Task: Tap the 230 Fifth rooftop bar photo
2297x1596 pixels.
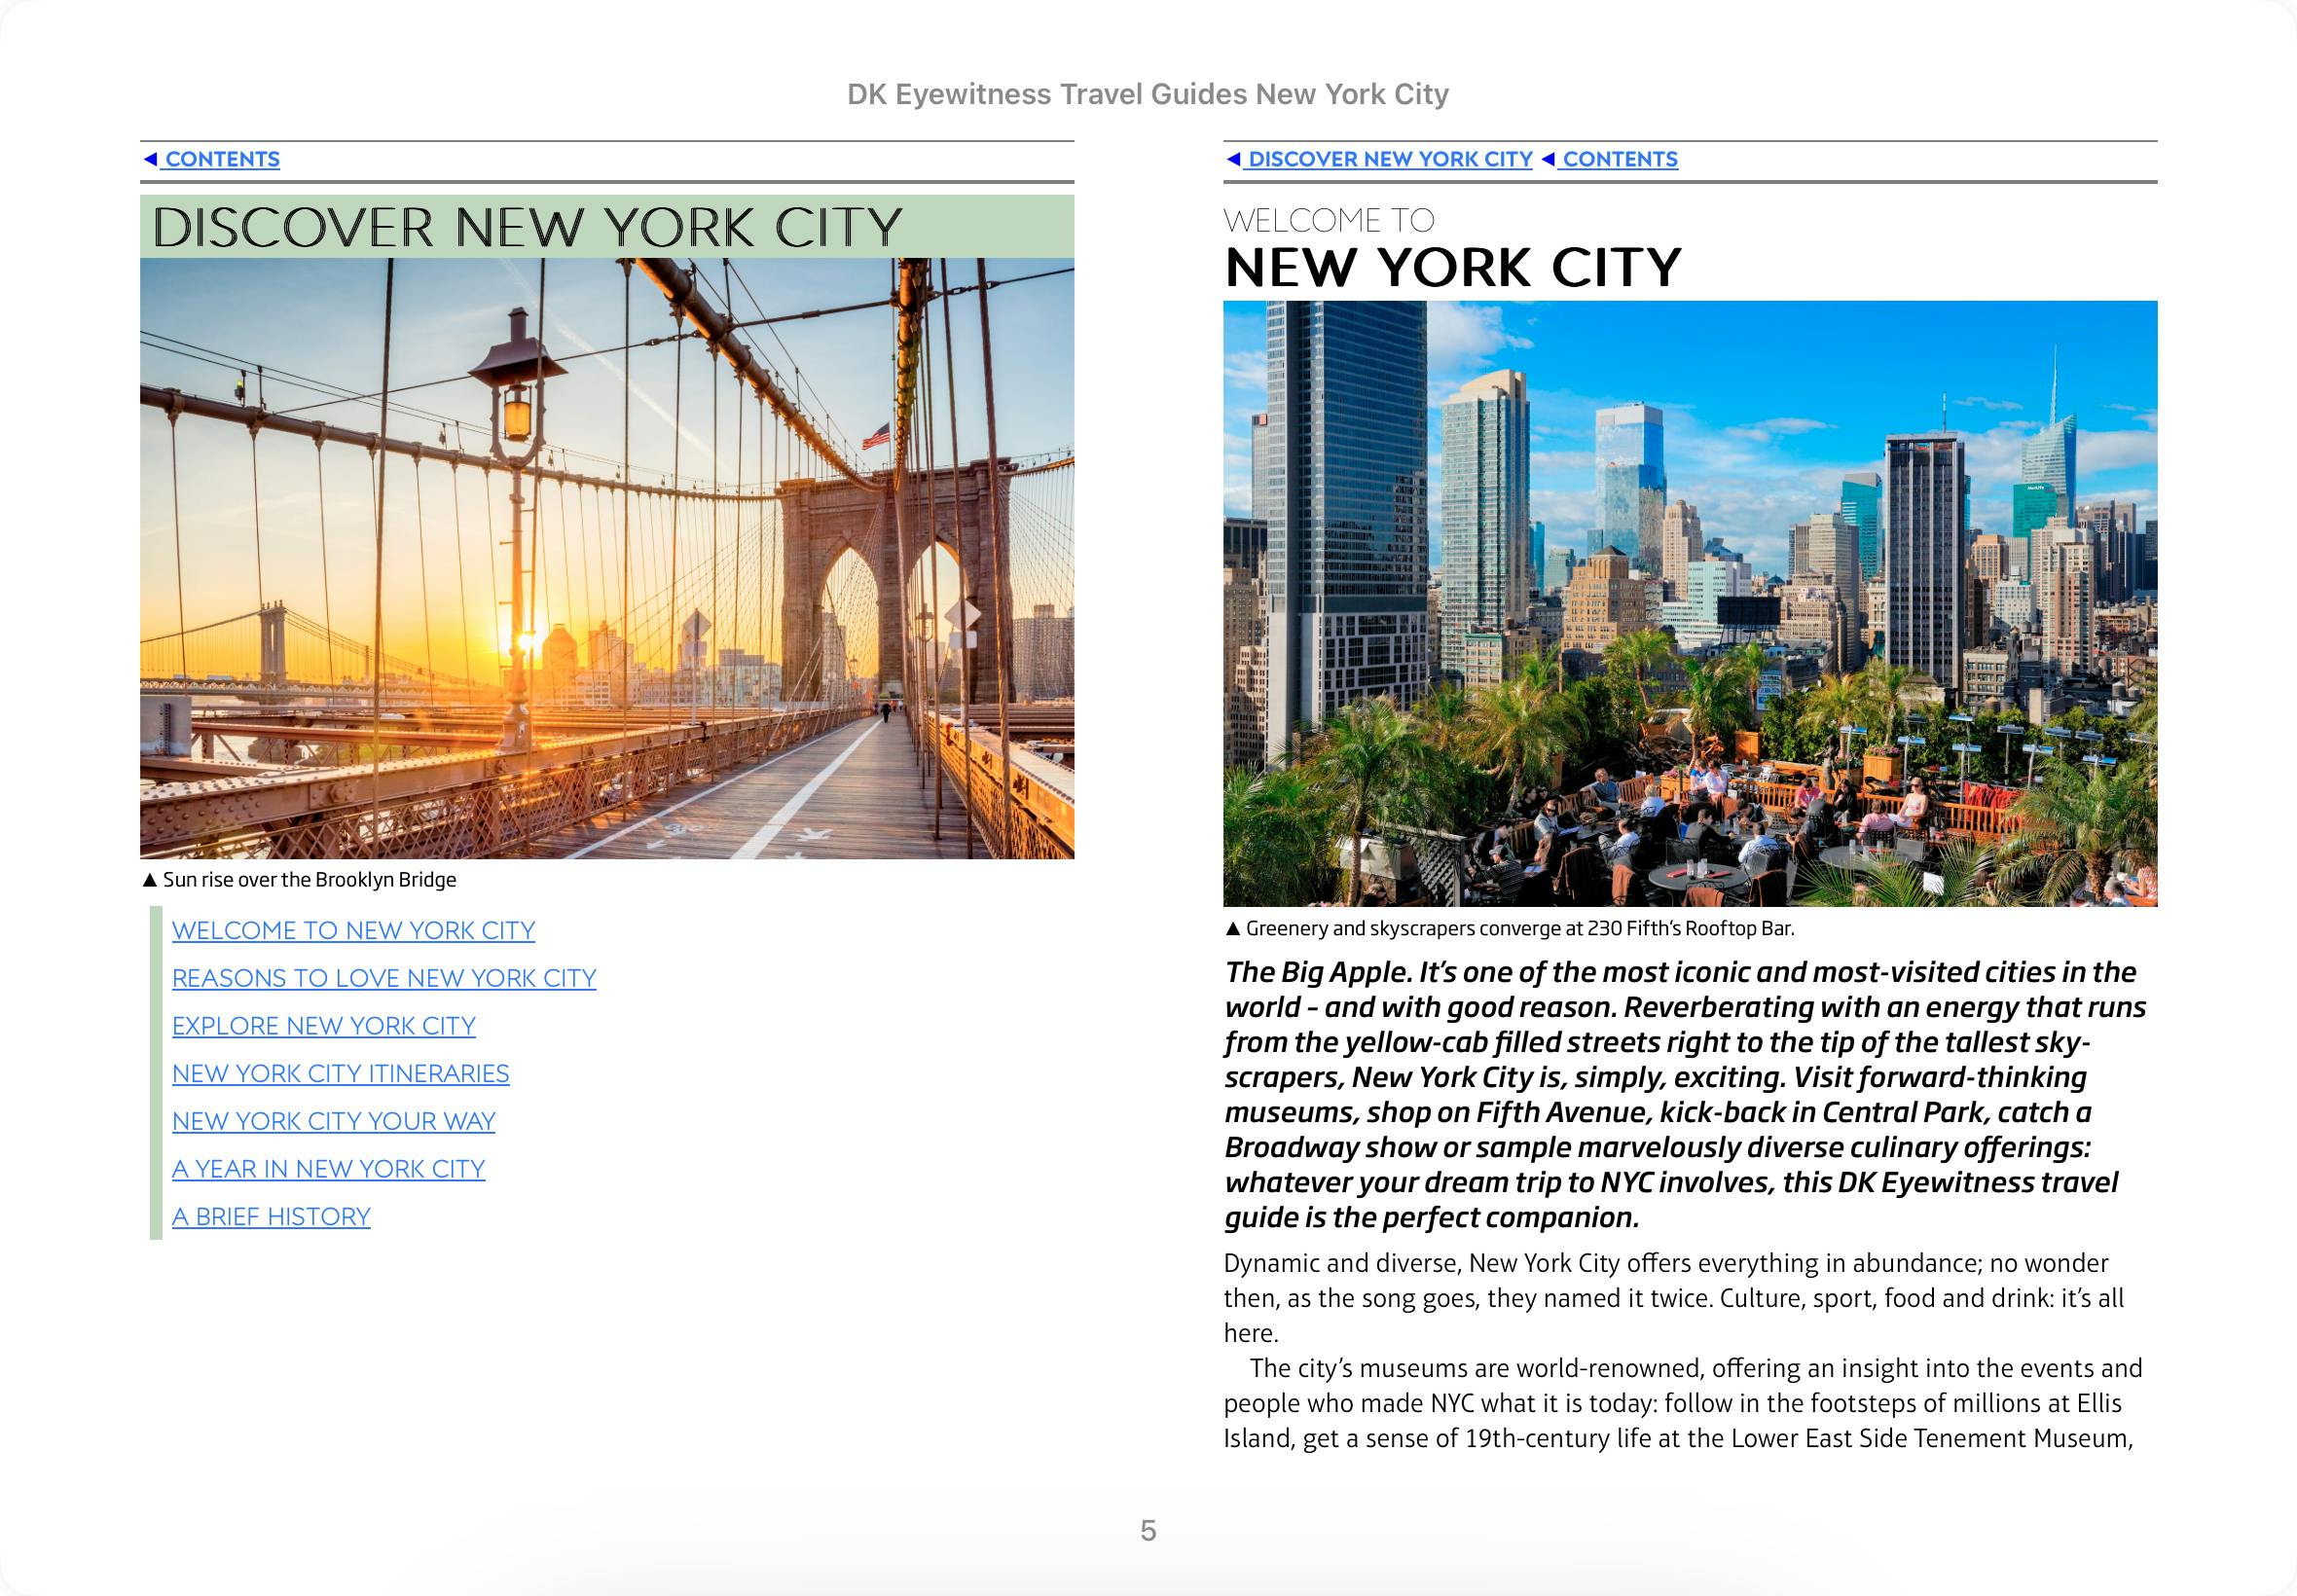Action: point(1690,604)
